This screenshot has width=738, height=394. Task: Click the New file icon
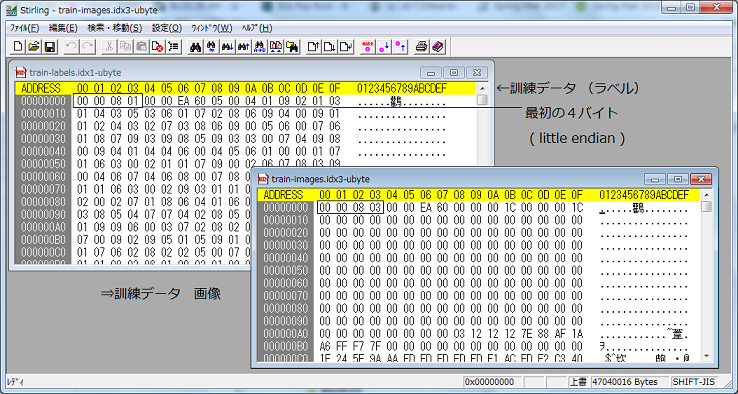click(x=18, y=47)
